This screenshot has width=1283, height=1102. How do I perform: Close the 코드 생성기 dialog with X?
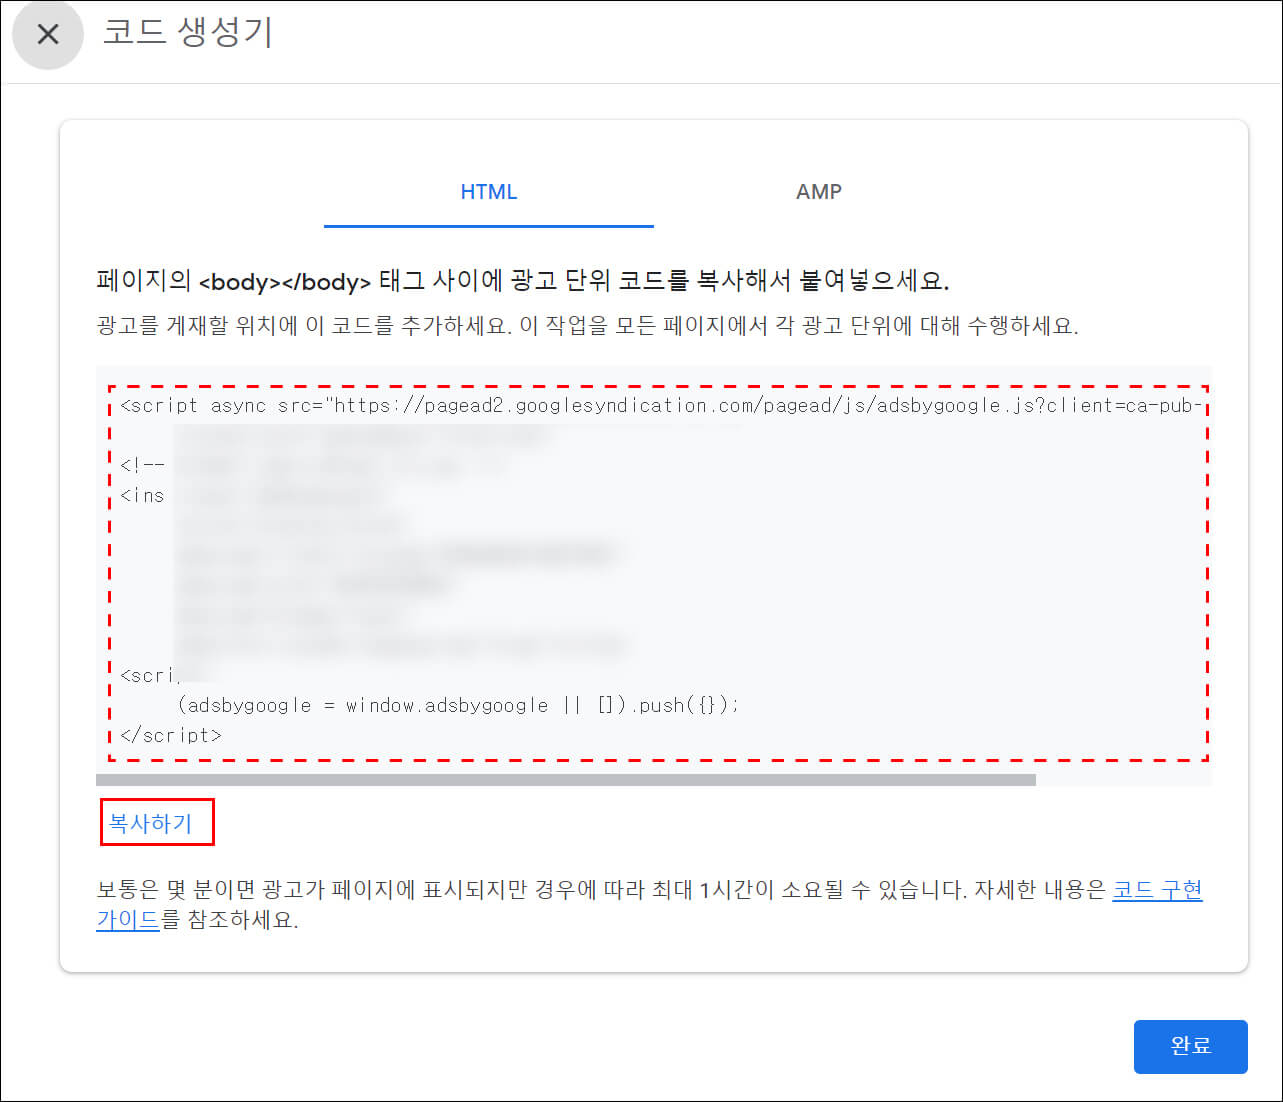47,35
